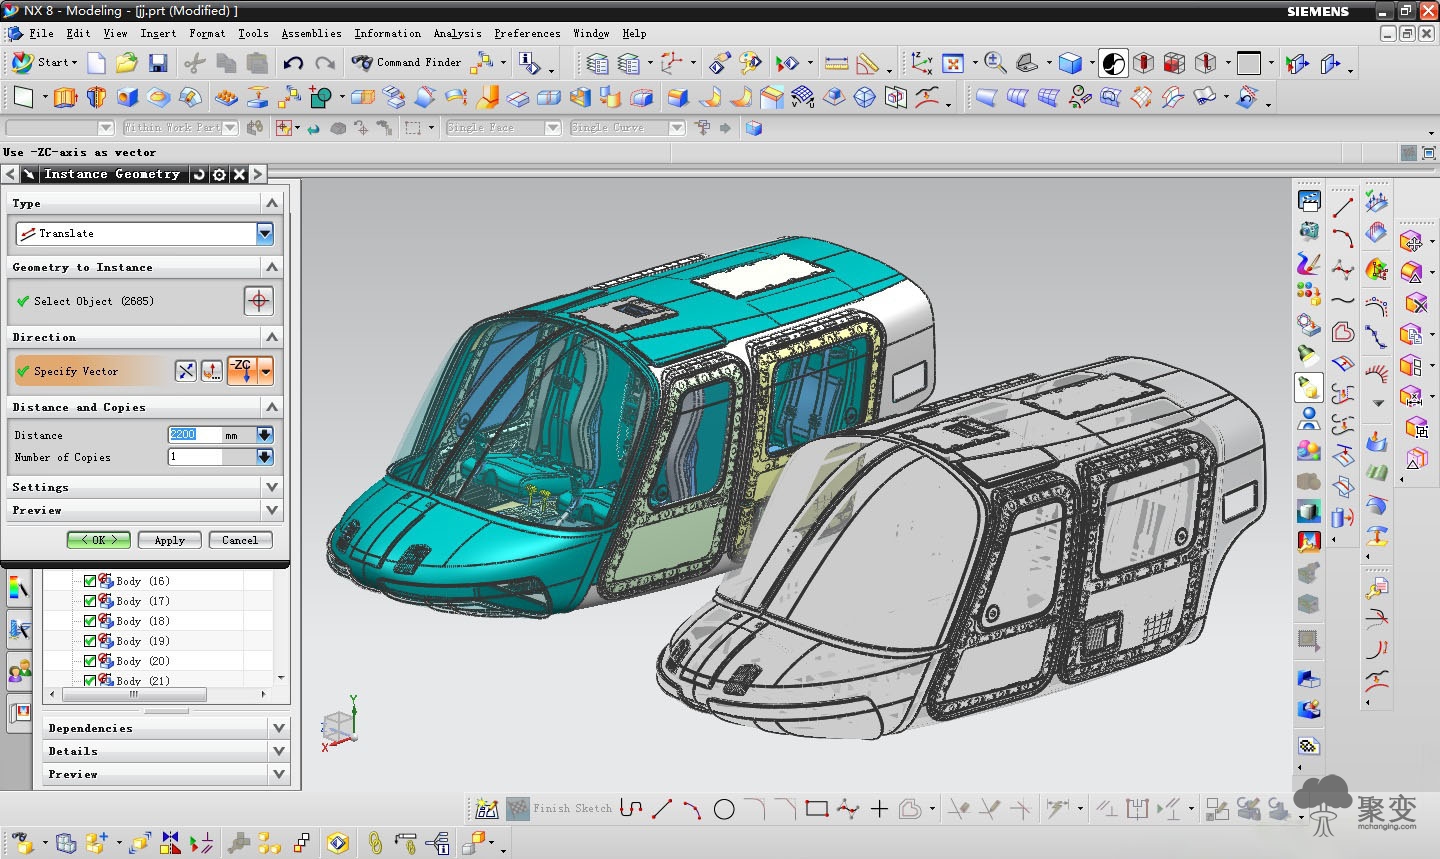Toggle the Body (16) checkbox
Screen dimensions: 1440x859
90,581
